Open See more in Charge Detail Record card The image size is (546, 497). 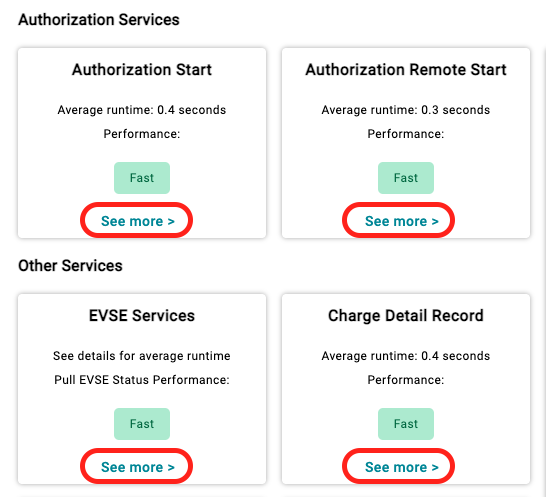click(x=402, y=467)
